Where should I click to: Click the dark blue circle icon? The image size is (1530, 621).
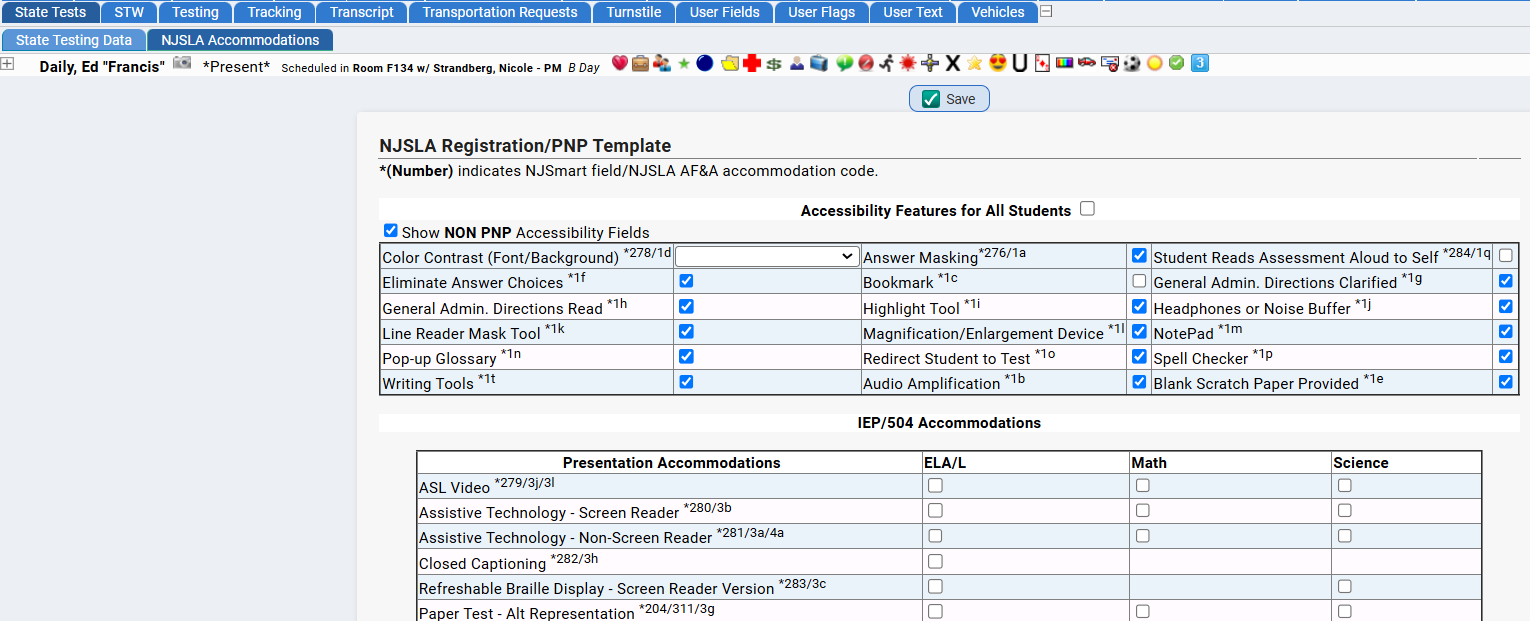point(704,63)
